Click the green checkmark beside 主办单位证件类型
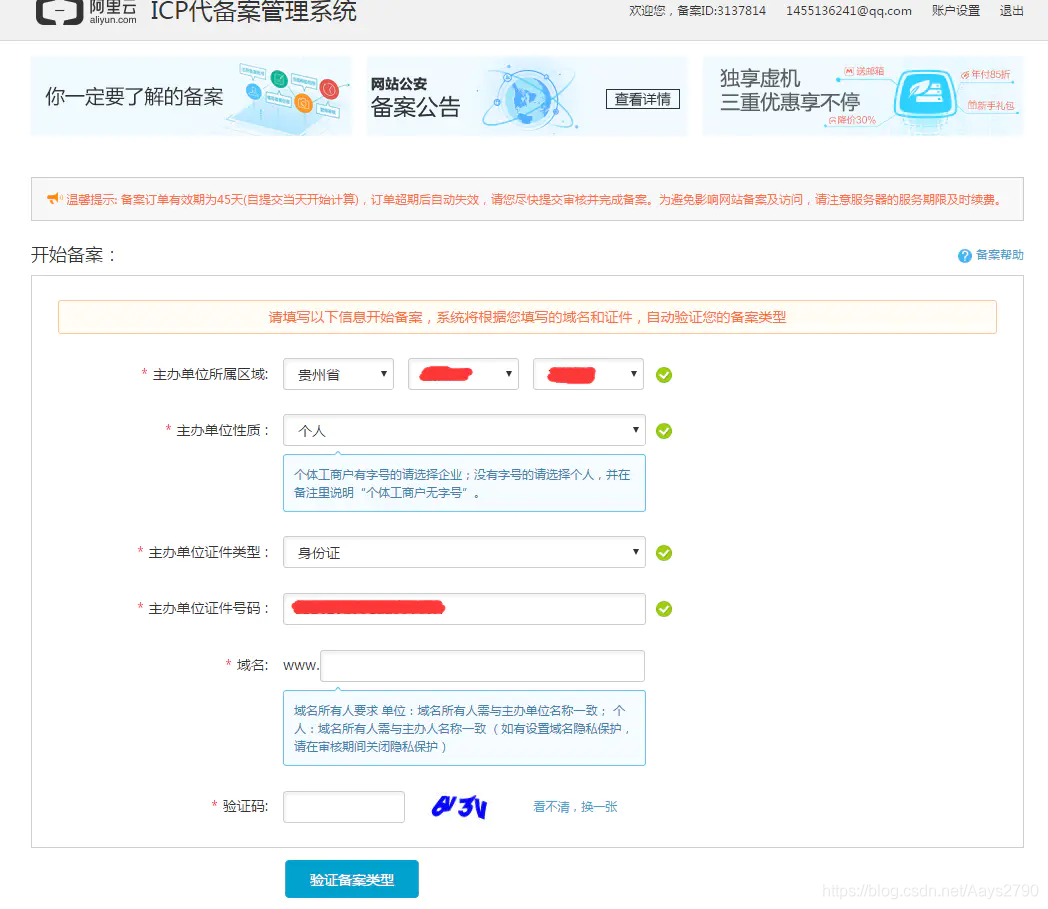 664,552
